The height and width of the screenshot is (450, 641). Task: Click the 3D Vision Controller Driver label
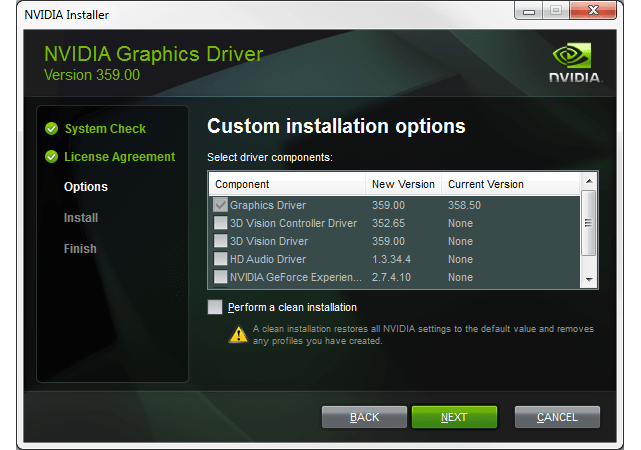pyautogui.click(x=293, y=223)
